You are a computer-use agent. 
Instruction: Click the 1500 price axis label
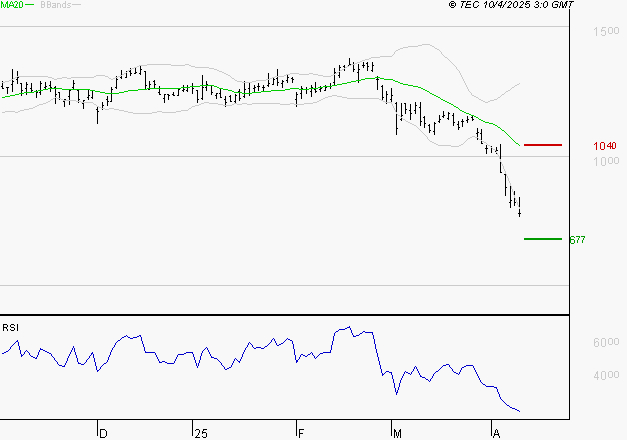click(x=604, y=33)
